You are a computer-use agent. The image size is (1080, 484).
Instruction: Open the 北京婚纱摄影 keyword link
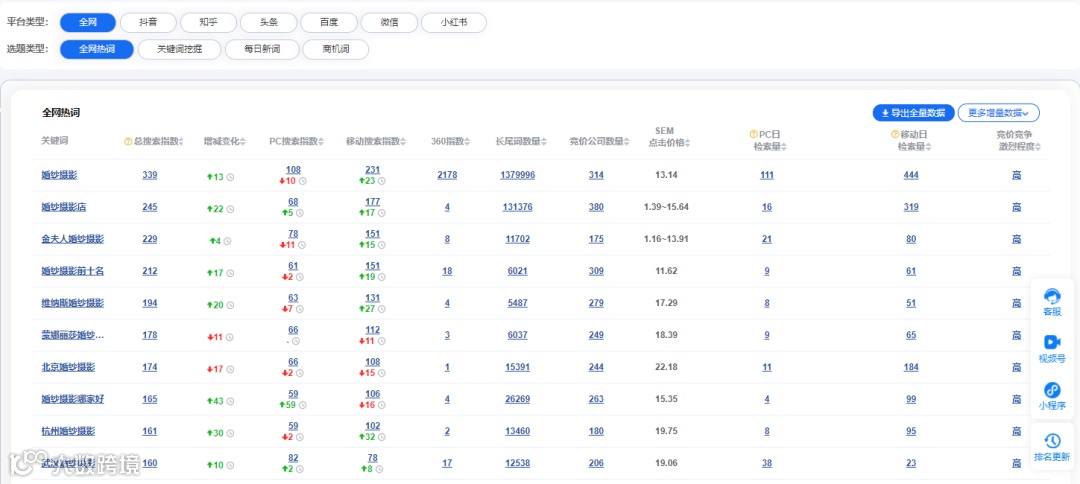68,368
